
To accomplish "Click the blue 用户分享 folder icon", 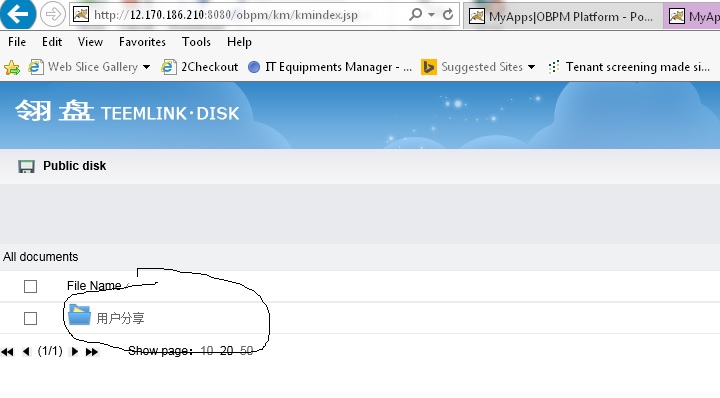I will 79,315.
